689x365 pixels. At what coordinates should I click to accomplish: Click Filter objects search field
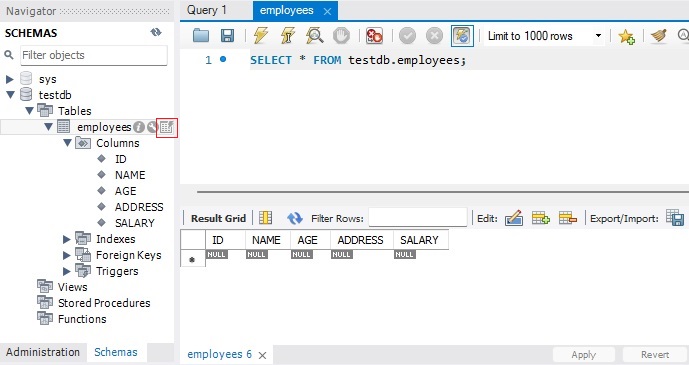(x=94, y=55)
